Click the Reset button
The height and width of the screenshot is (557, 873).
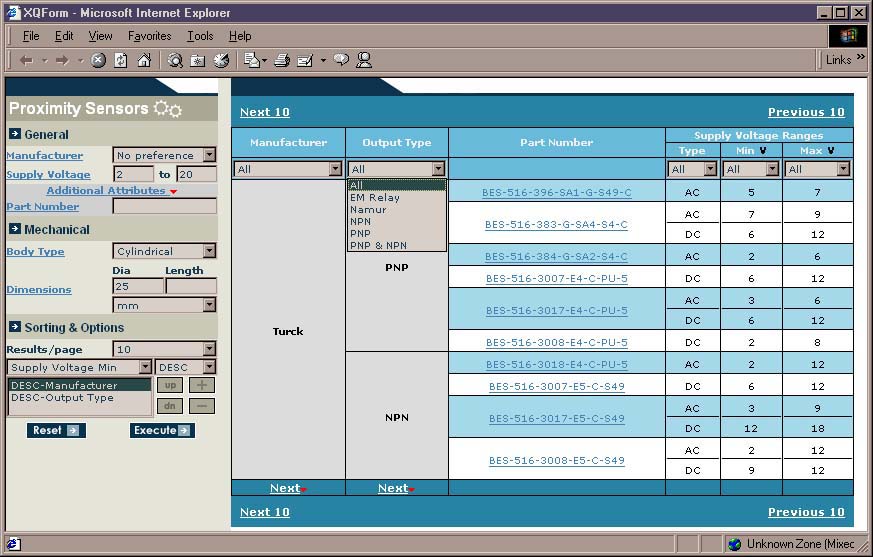pyautogui.click(x=56, y=430)
